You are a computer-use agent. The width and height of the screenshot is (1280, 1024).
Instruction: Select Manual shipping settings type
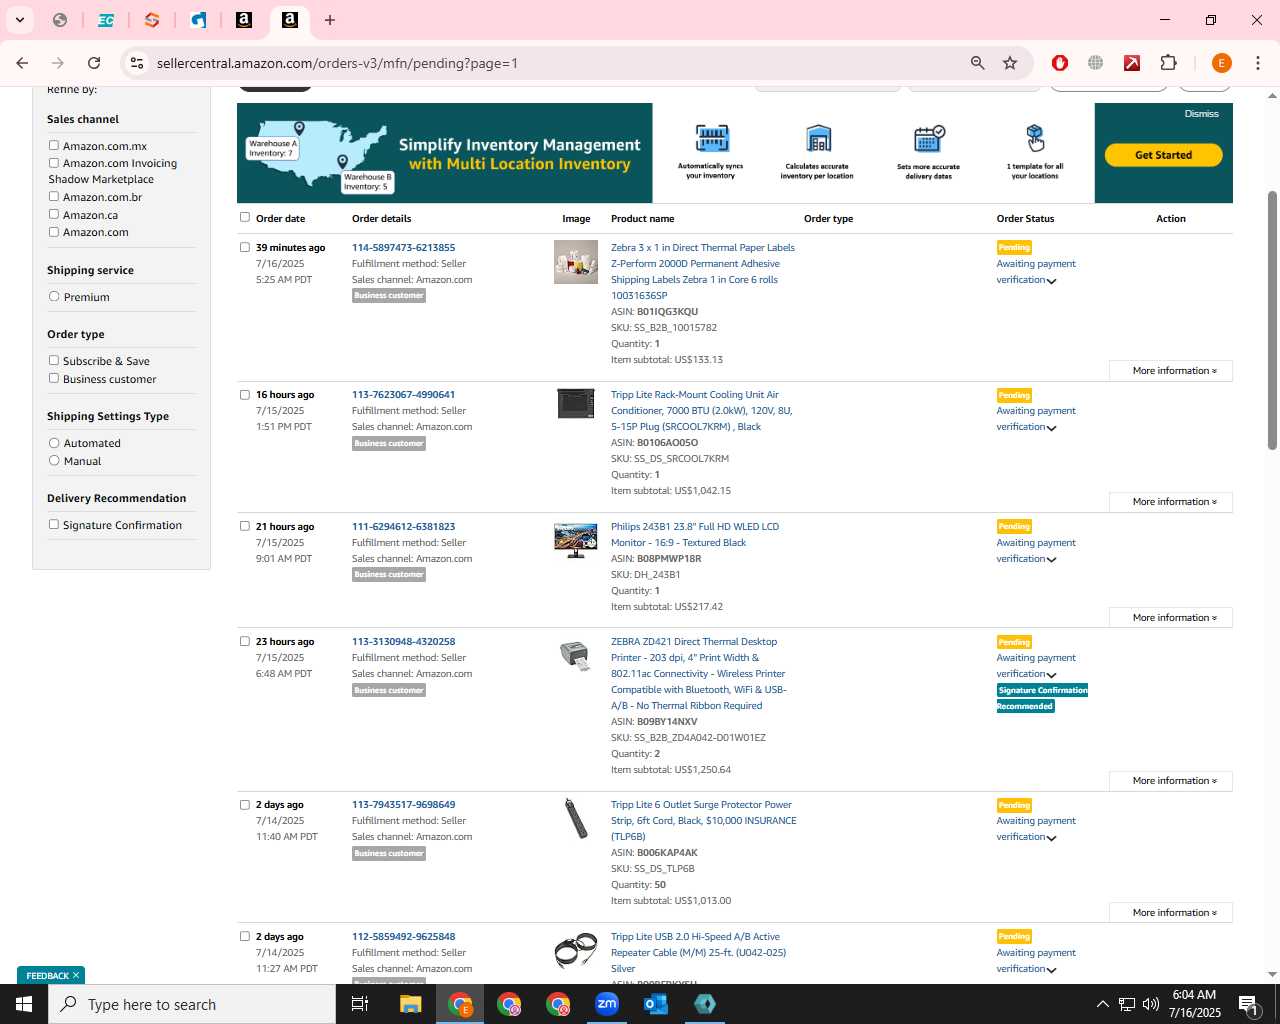click(54, 460)
